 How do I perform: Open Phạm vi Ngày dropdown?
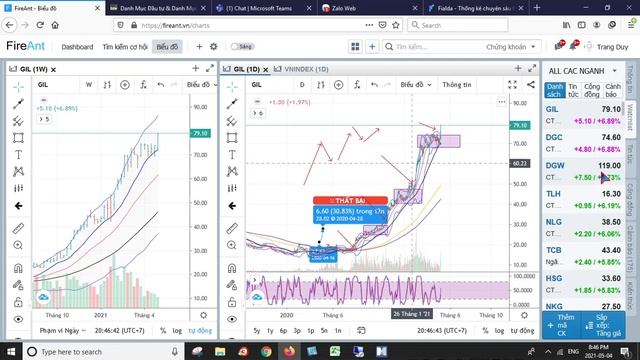(62, 331)
